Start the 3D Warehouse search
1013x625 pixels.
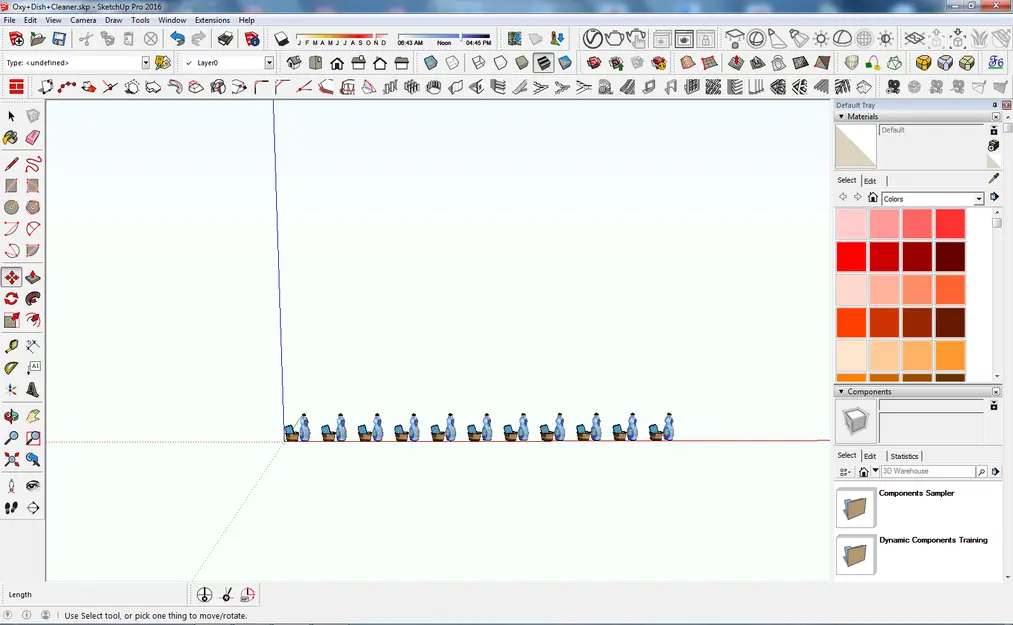(982, 471)
